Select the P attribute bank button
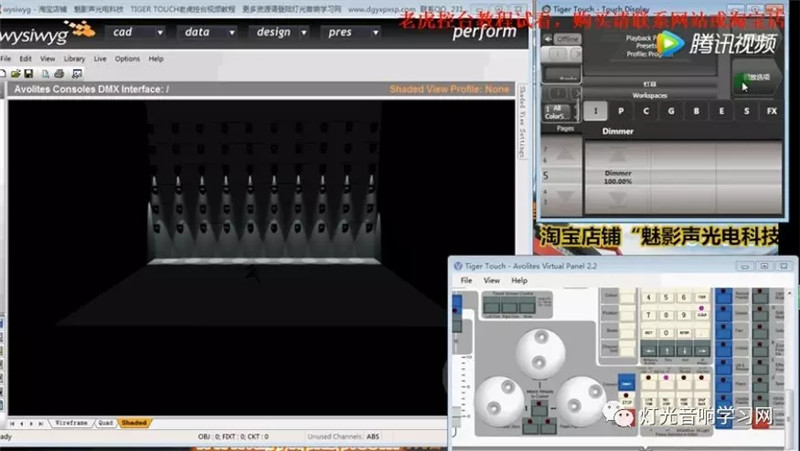800x451 pixels. tap(621, 111)
